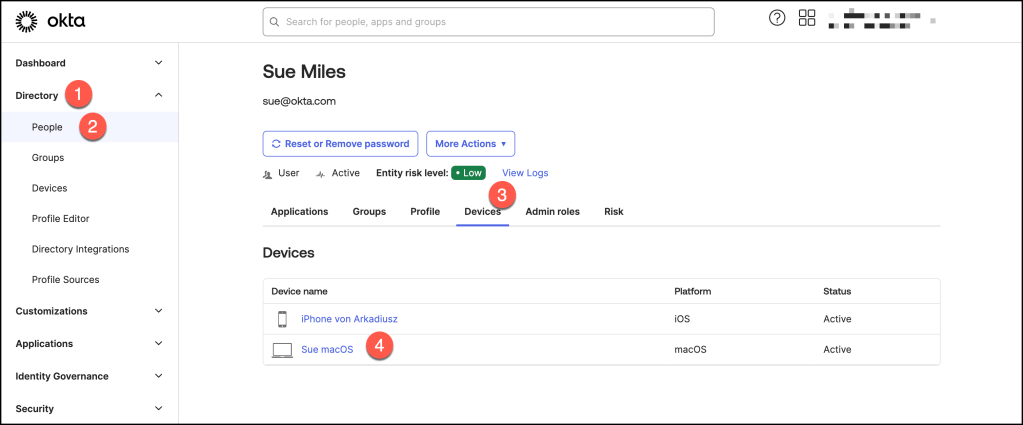Open the Risk tab

(613, 212)
